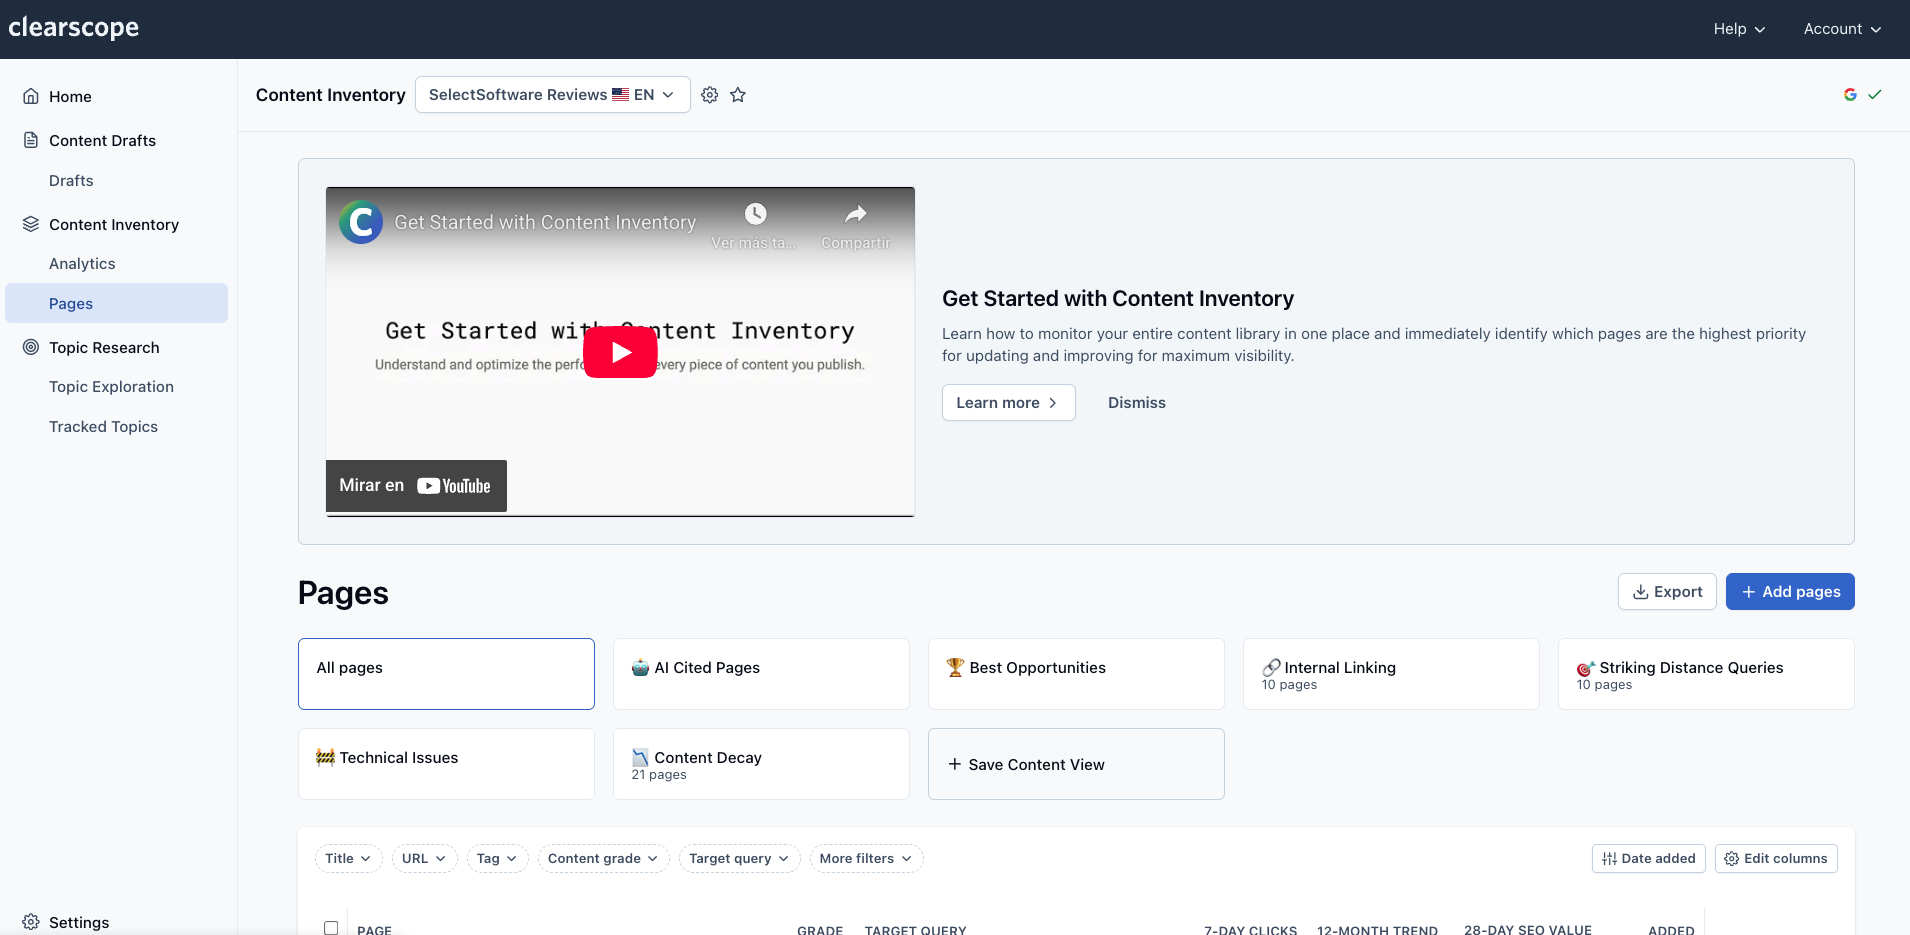This screenshot has width=1910, height=935.
Task: Select the Home icon in the sidebar
Action: (x=32, y=95)
